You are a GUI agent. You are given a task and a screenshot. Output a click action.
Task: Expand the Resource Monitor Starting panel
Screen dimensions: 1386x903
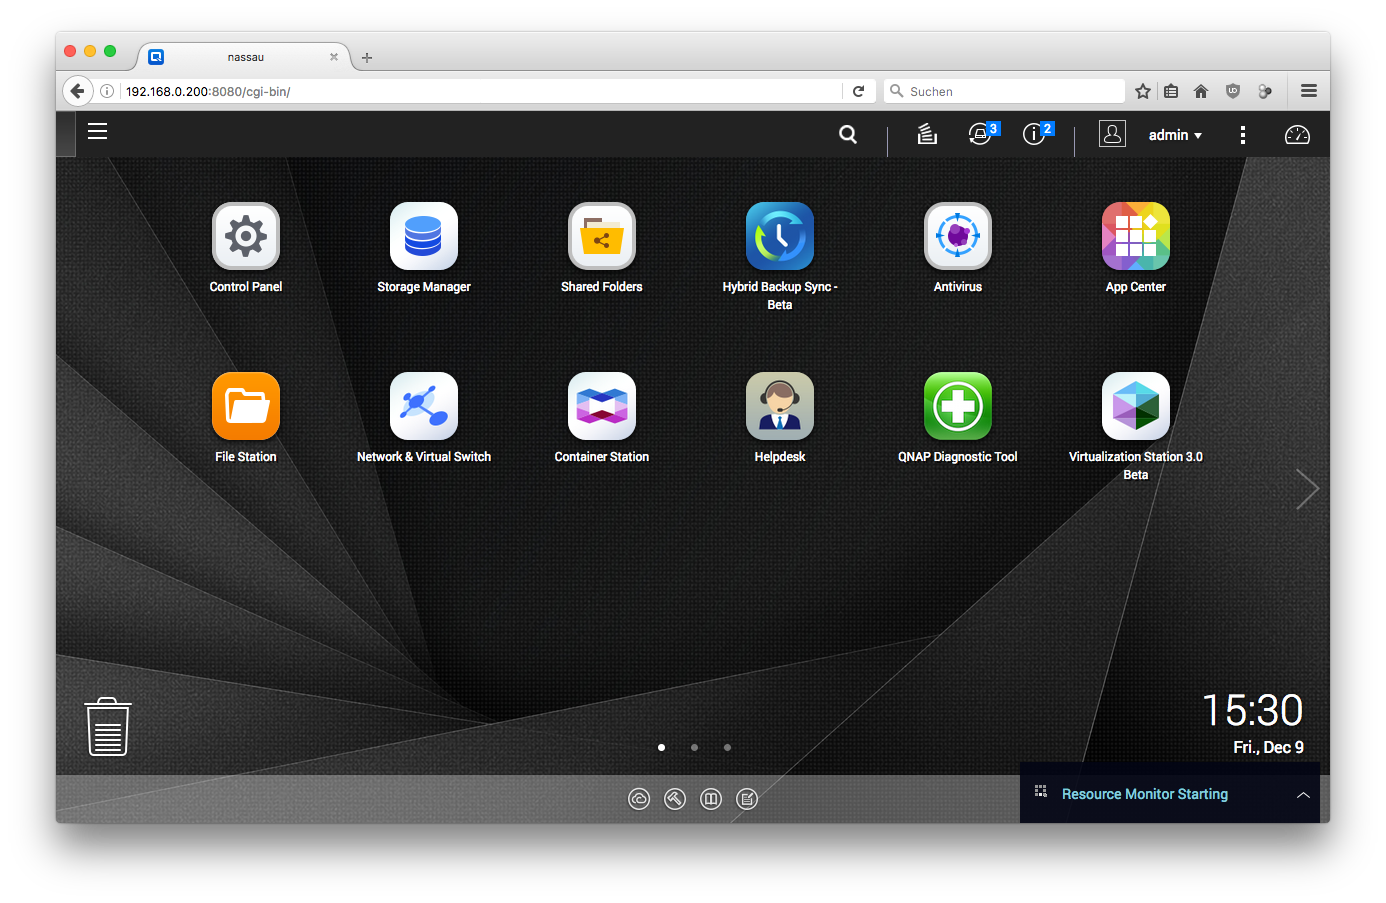coord(1303,795)
